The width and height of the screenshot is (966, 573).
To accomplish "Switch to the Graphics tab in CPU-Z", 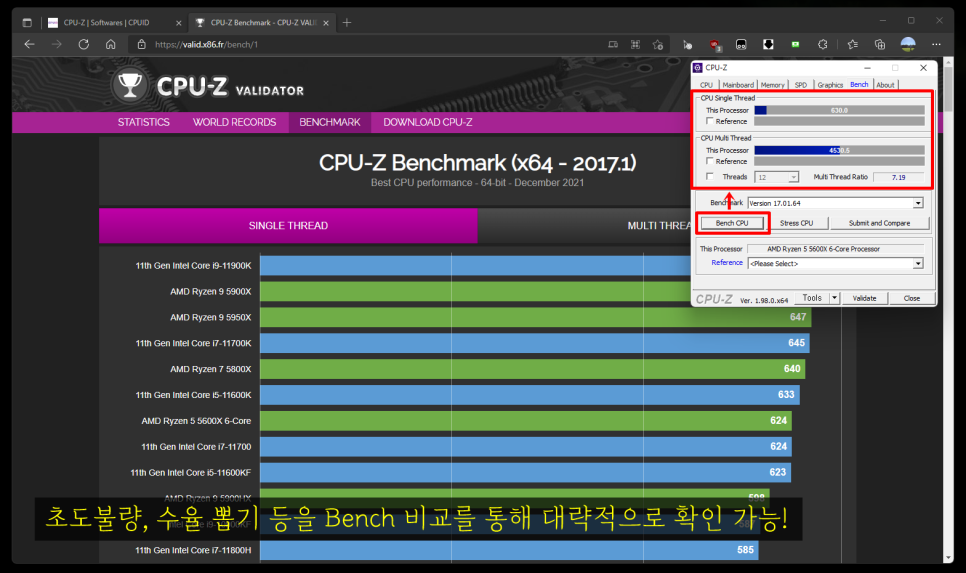I will 830,85.
